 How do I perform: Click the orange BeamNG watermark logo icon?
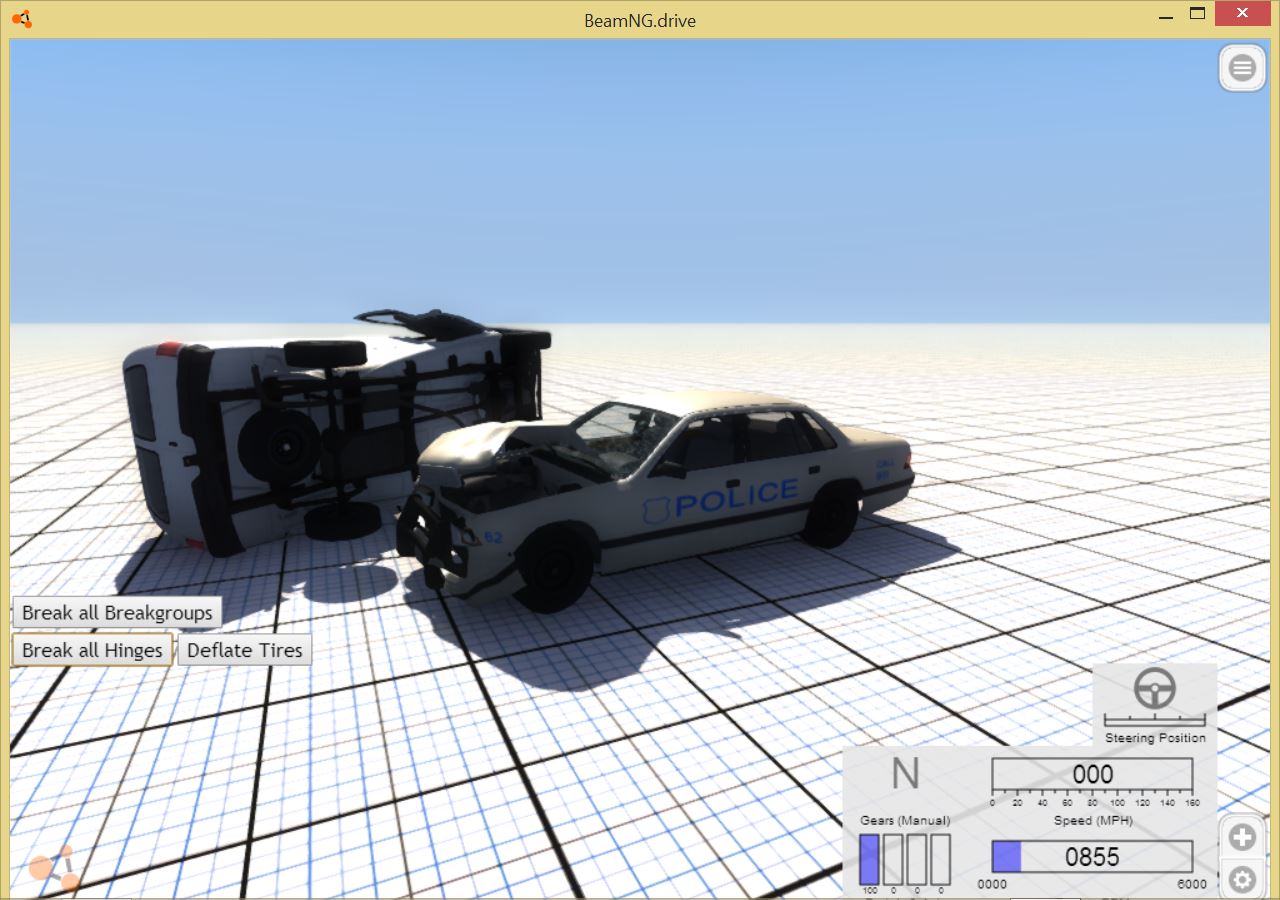point(54,867)
